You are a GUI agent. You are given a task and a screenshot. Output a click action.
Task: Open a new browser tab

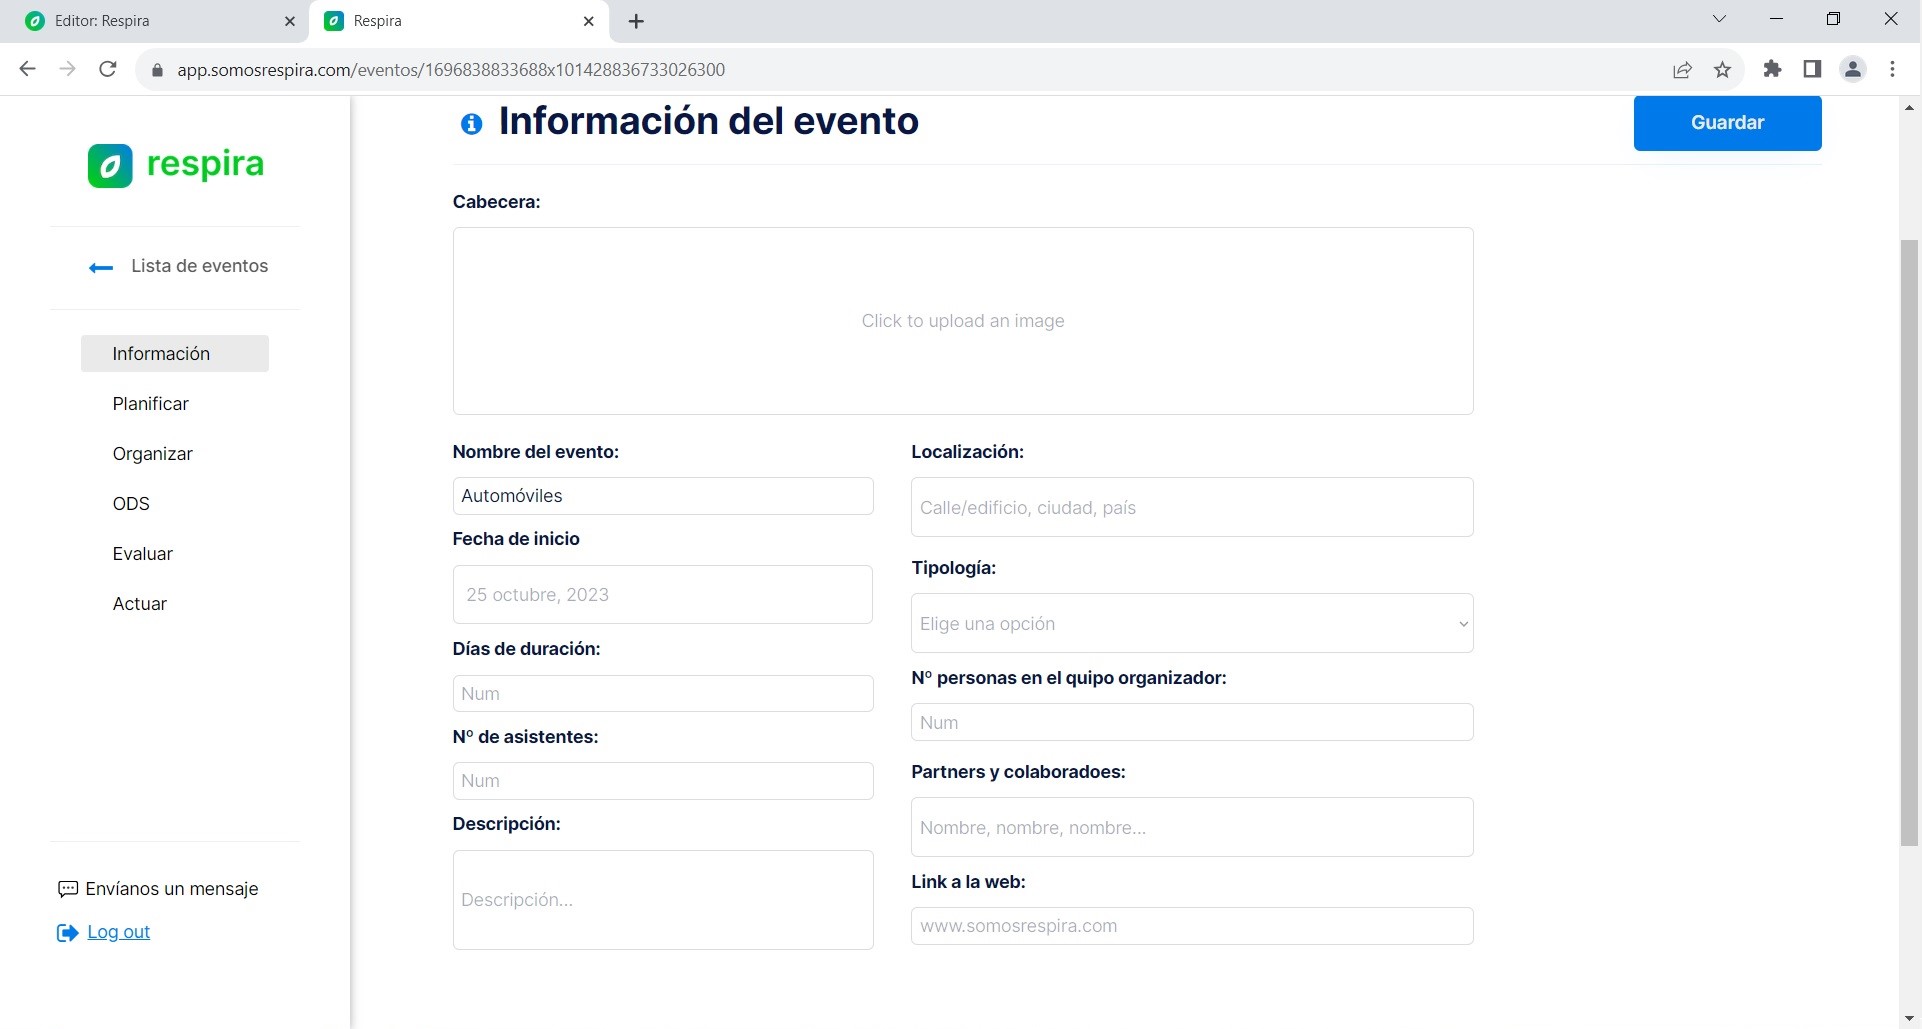636,21
